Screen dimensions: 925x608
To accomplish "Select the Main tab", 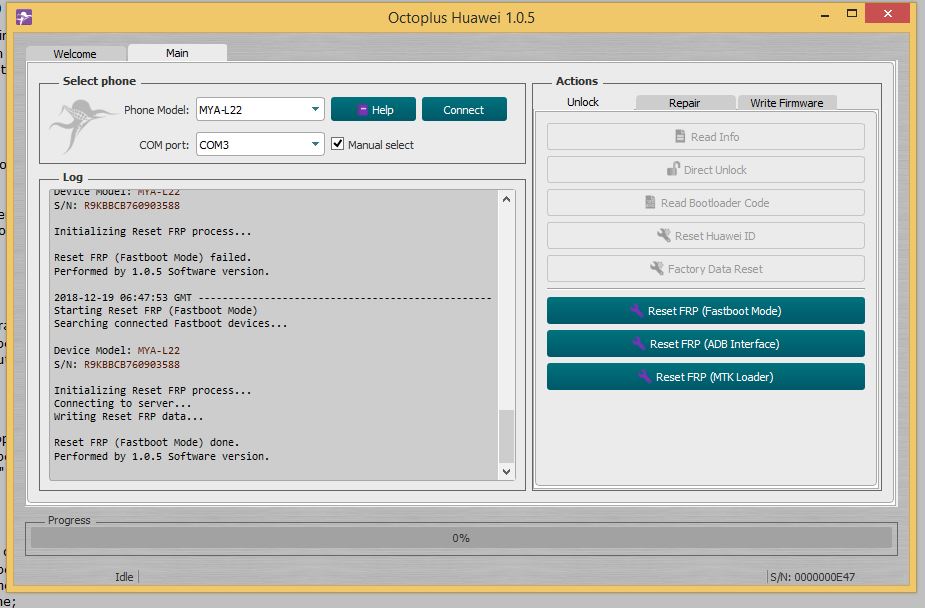I will click(x=177, y=53).
